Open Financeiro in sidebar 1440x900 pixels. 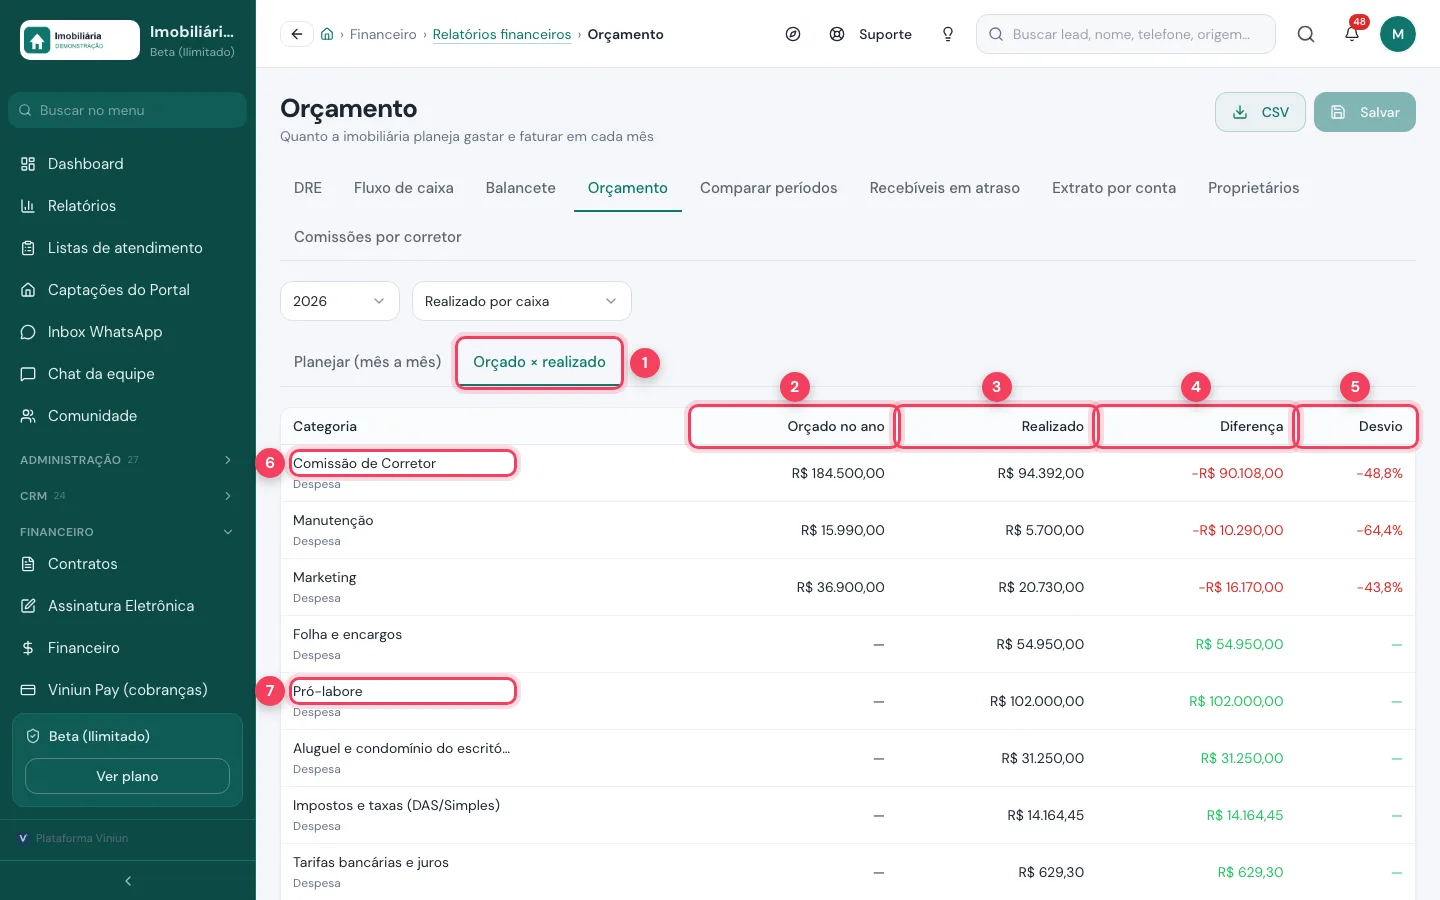click(x=128, y=648)
